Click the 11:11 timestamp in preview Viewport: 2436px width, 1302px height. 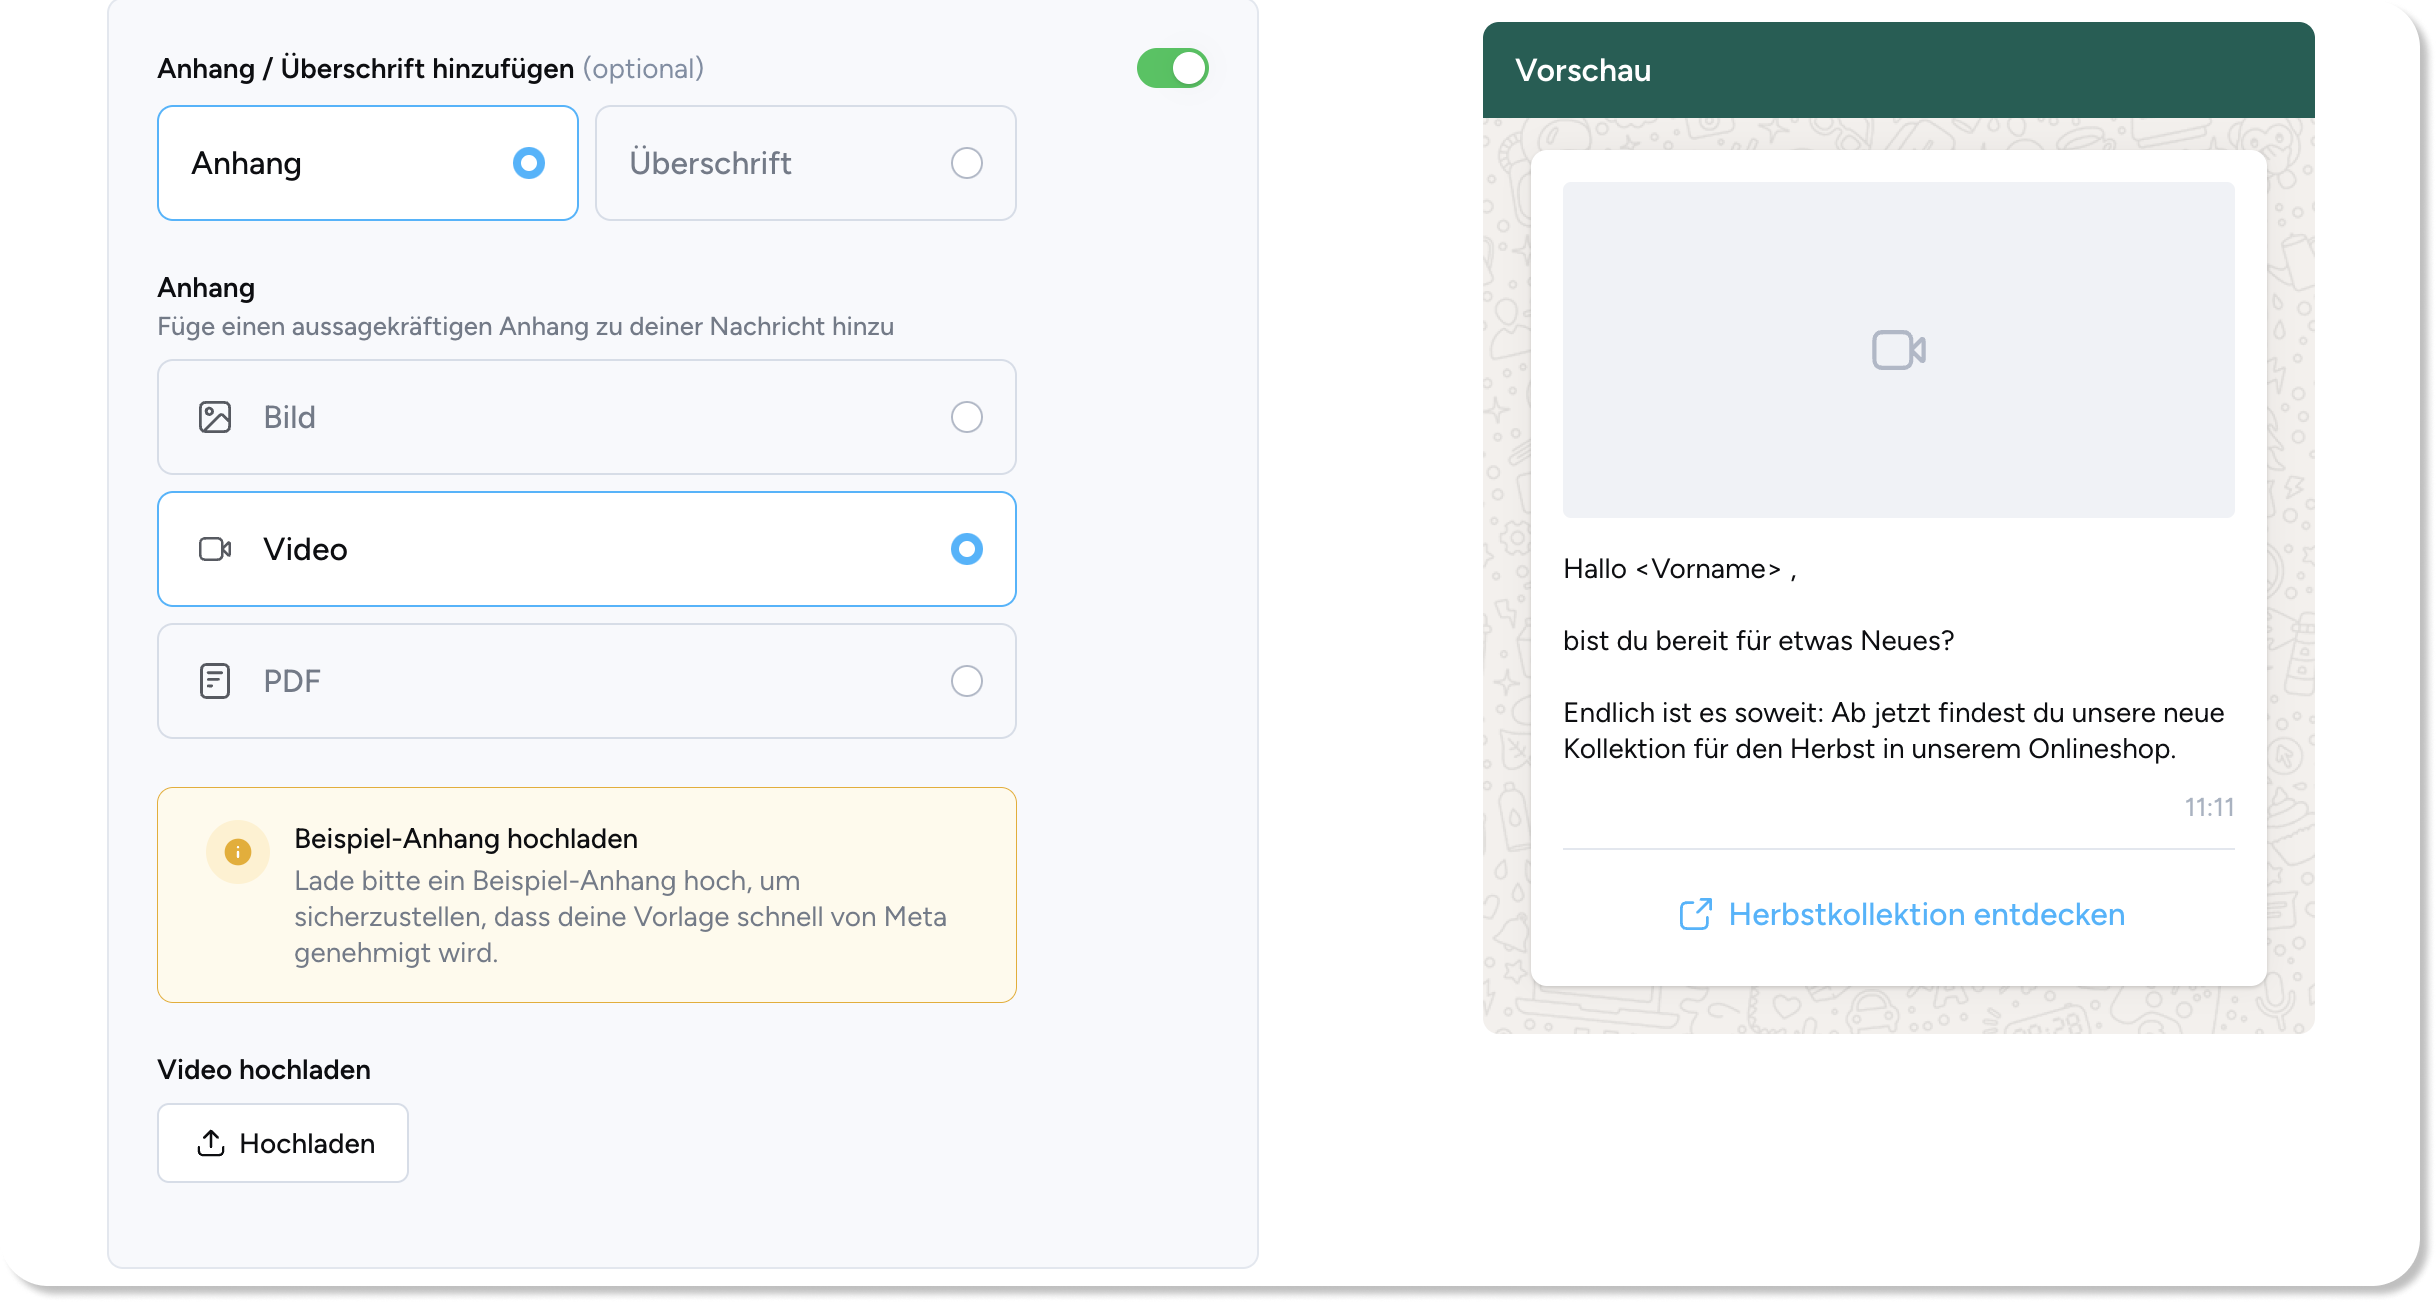2210,807
